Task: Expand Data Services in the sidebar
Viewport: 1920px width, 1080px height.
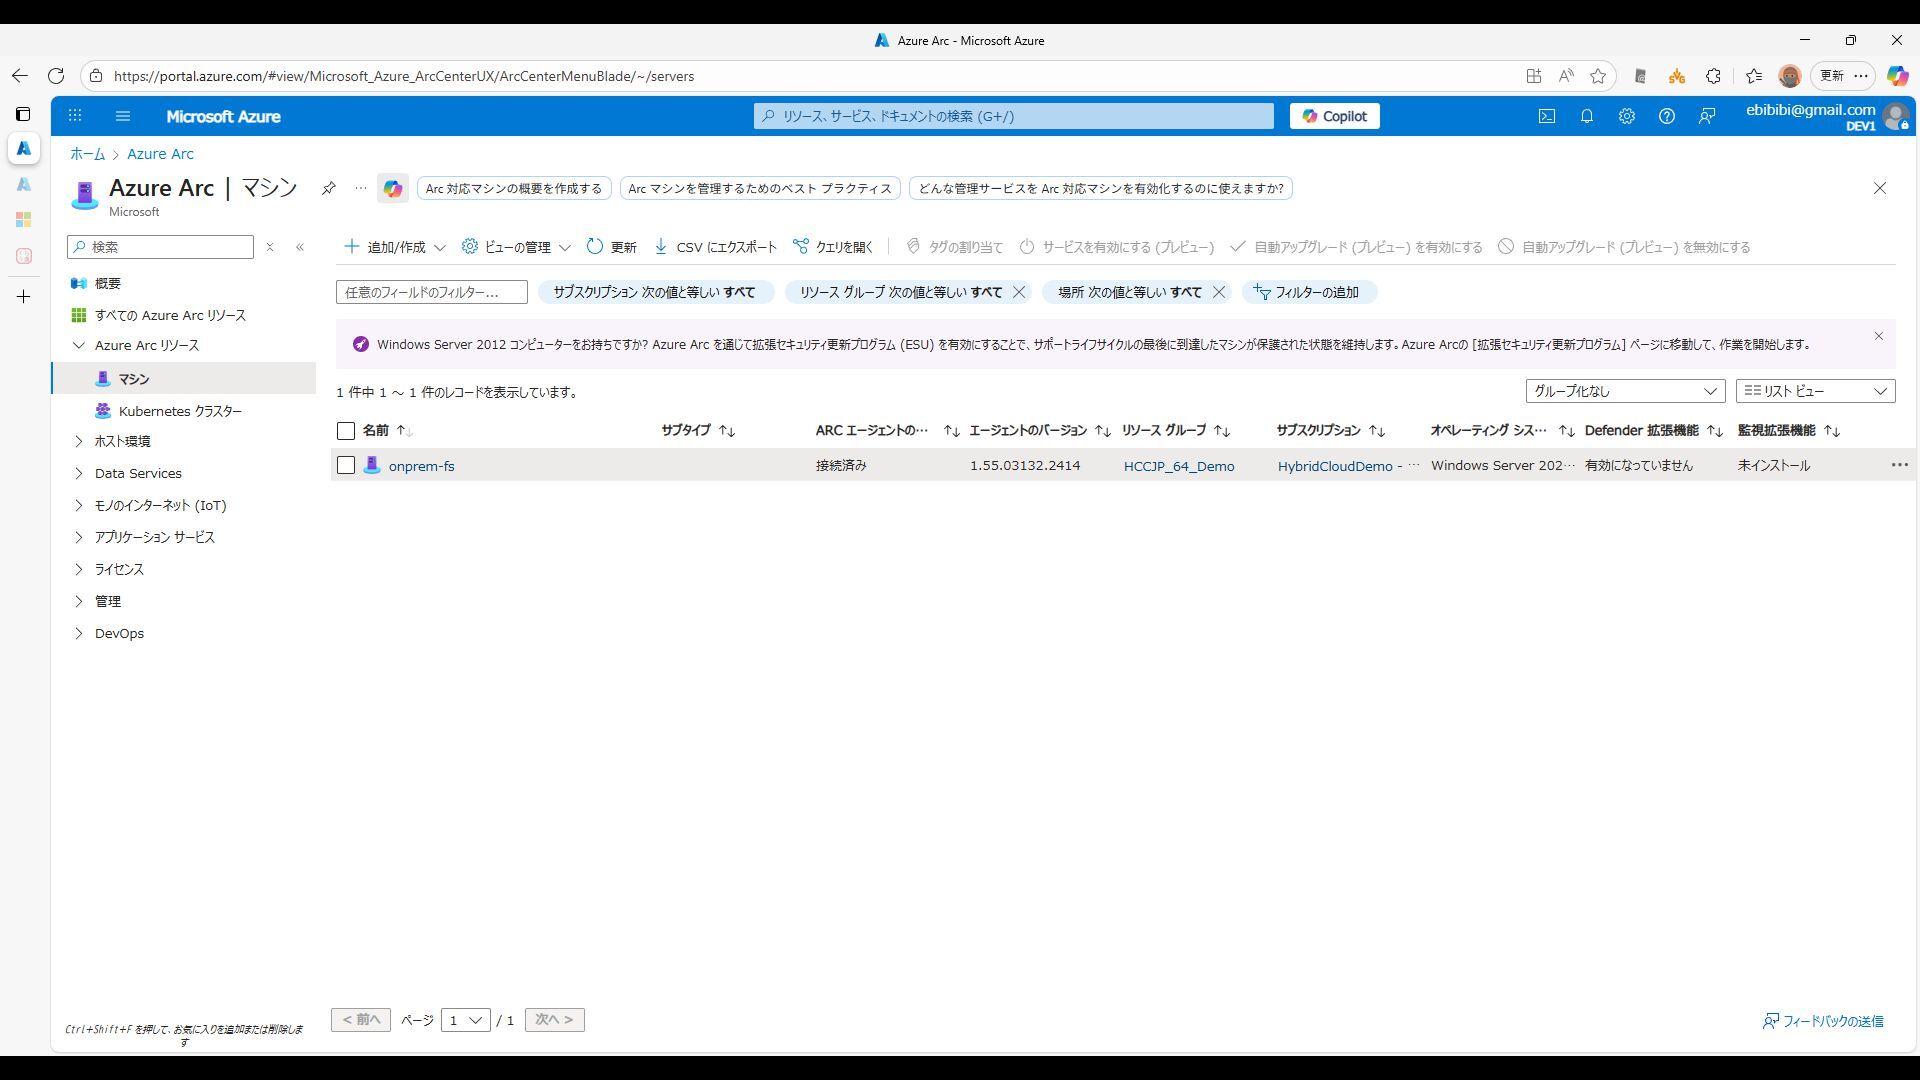Action: click(x=79, y=473)
